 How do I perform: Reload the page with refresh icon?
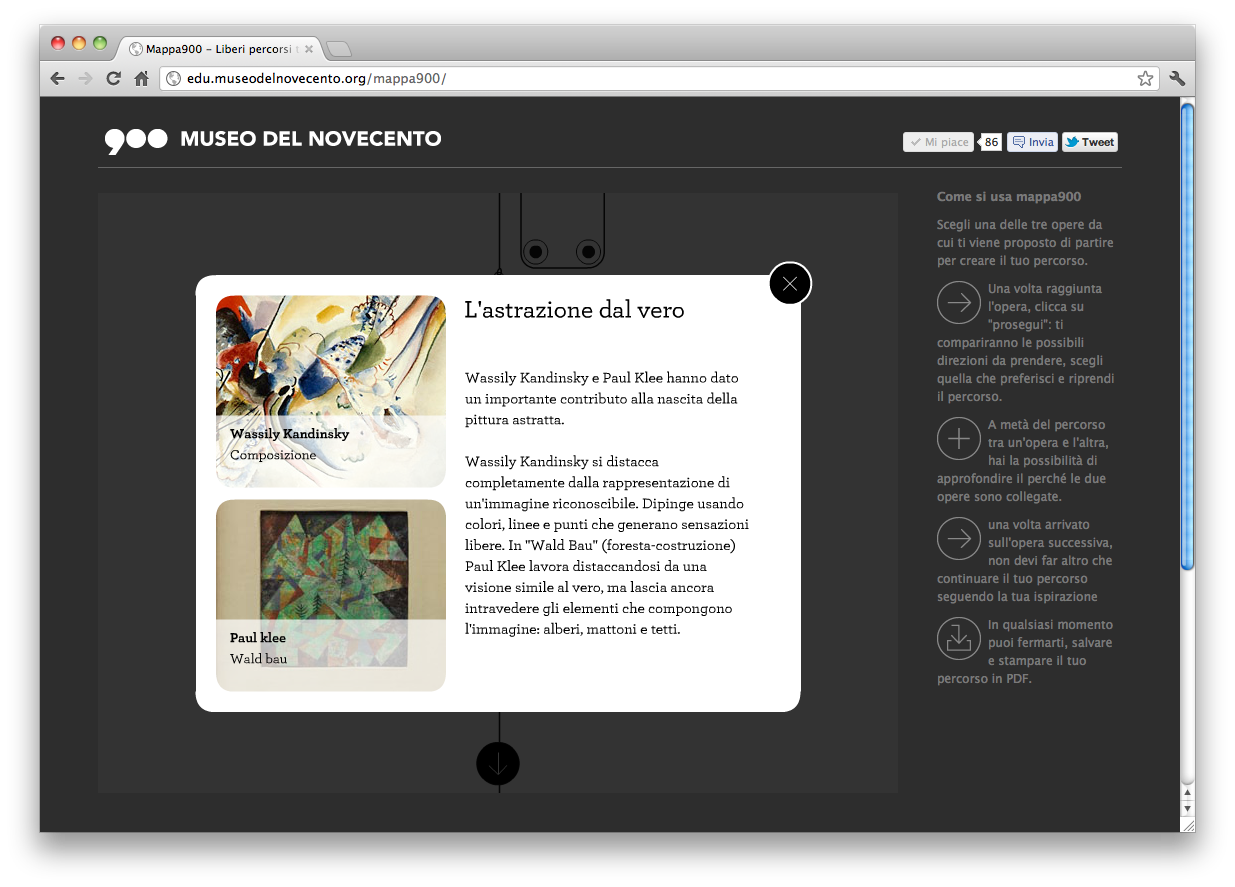pos(113,79)
